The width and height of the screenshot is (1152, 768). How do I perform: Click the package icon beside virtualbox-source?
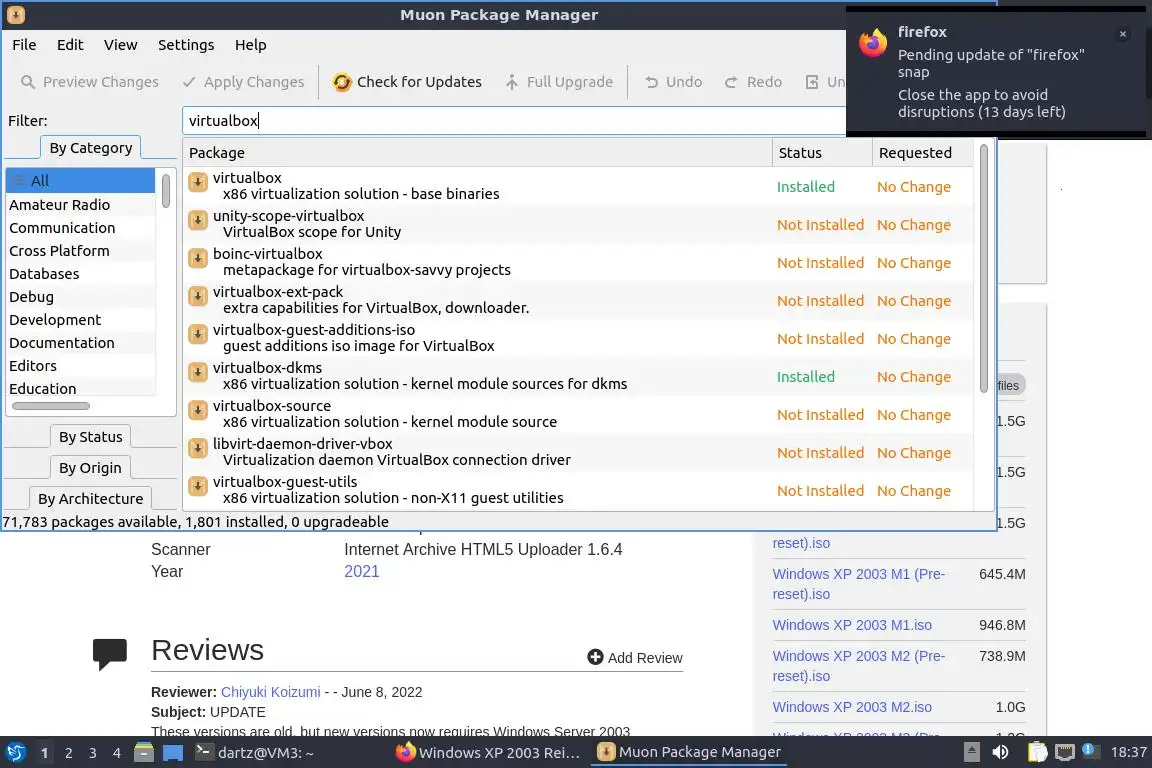tap(198, 410)
